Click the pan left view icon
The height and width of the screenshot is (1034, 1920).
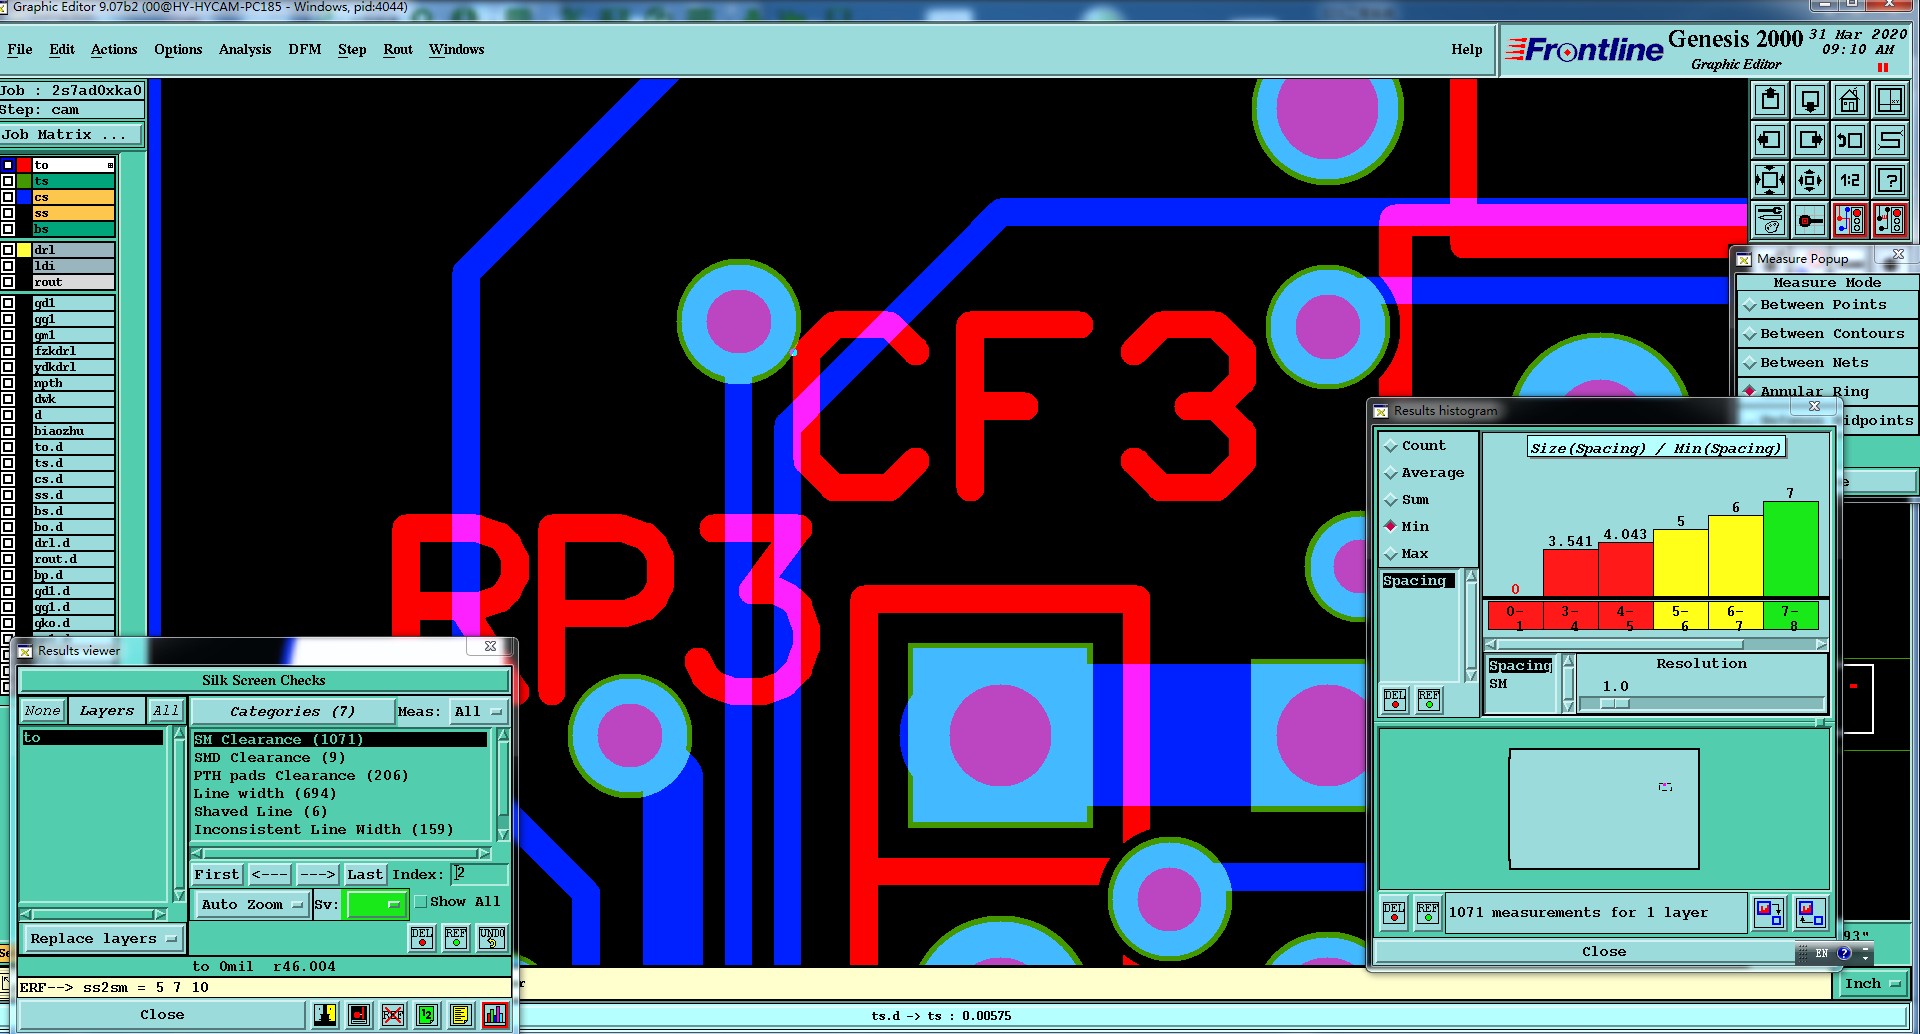coord(1770,140)
